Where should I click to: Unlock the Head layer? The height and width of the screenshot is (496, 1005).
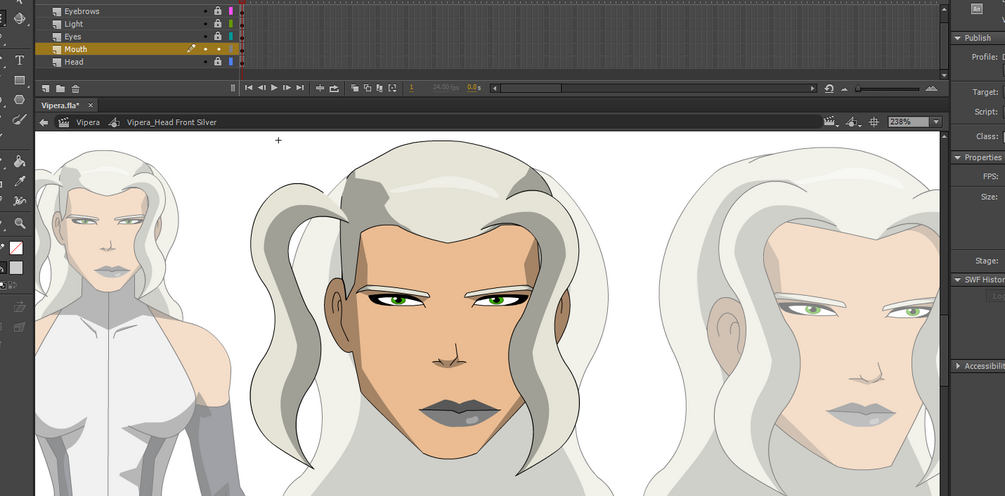pyautogui.click(x=218, y=62)
